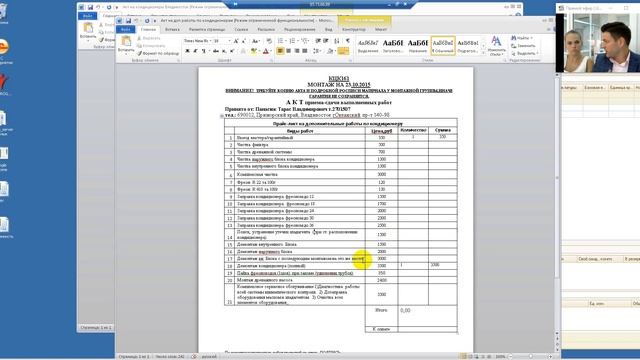
Task: Decrease the font size with Shrink Font
Action: click(x=244, y=41)
